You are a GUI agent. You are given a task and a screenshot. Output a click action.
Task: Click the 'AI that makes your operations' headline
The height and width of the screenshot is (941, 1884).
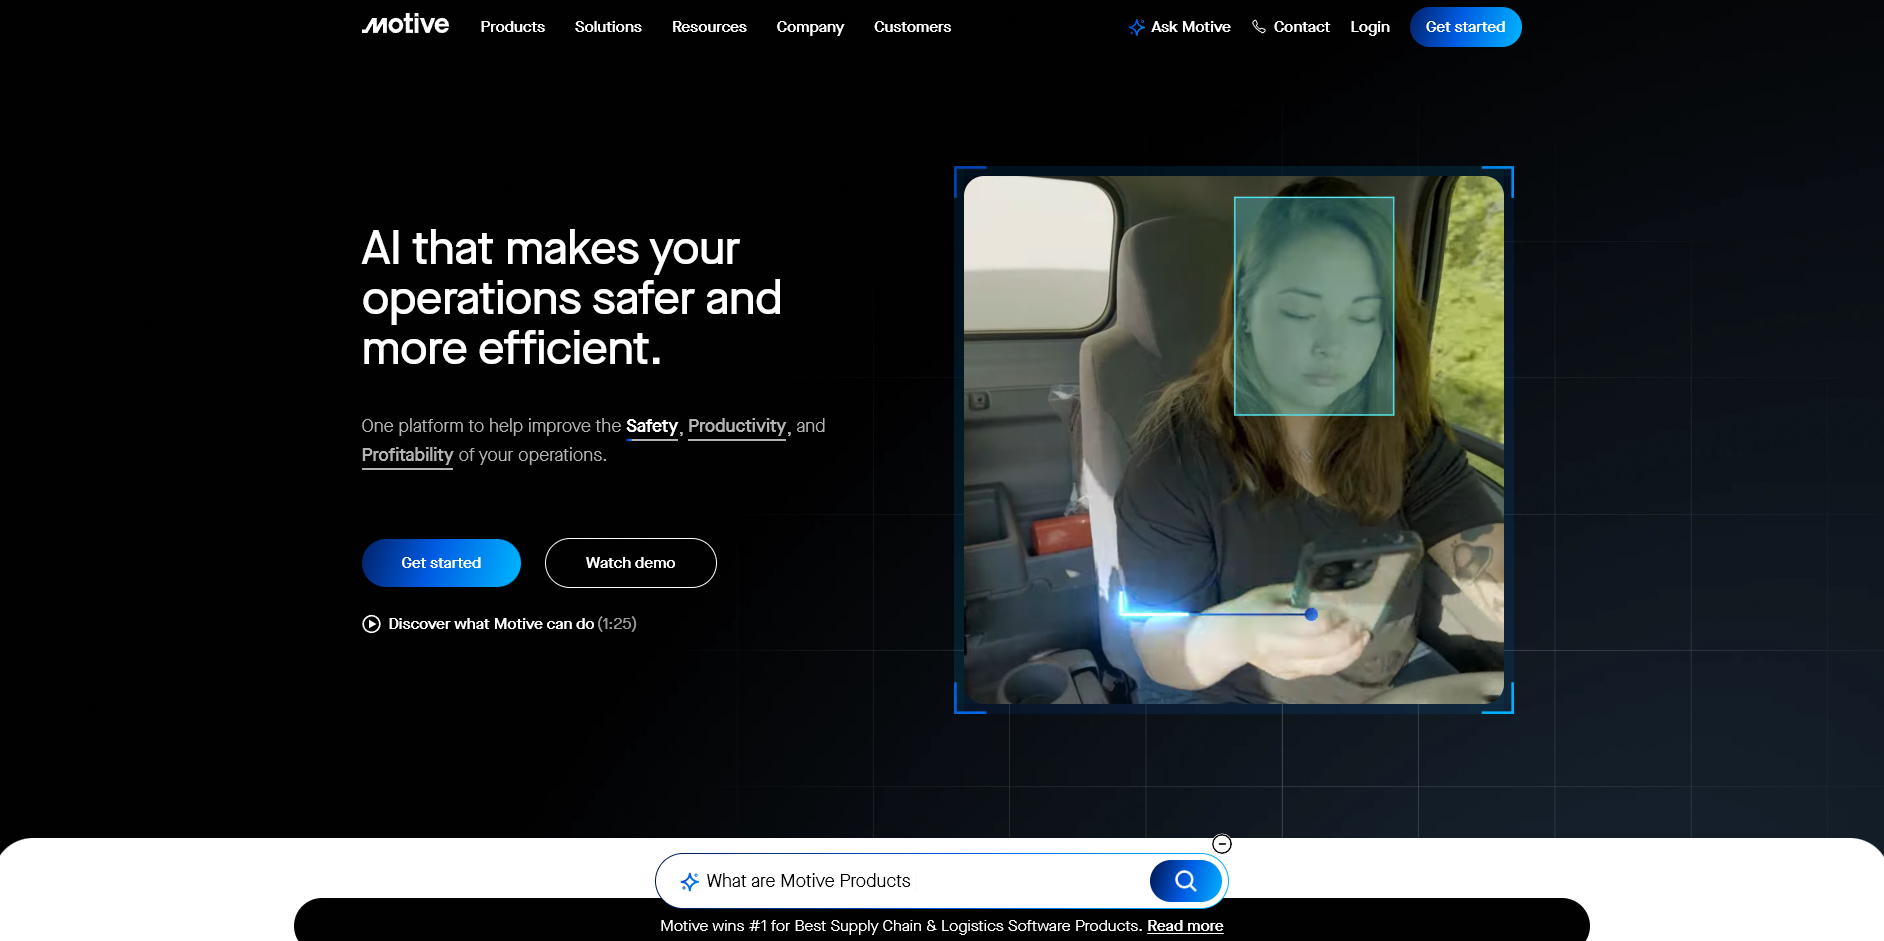(x=571, y=298)
